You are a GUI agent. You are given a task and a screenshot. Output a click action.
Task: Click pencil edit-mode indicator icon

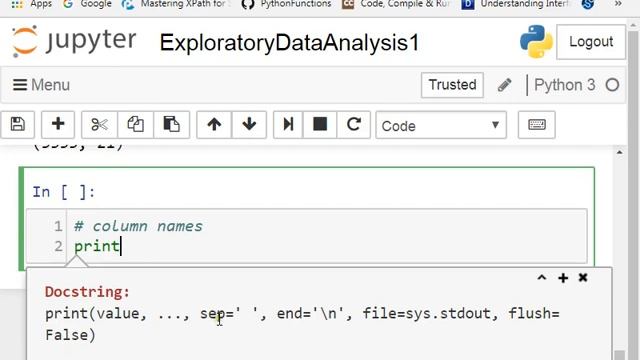tap(504, 85)
